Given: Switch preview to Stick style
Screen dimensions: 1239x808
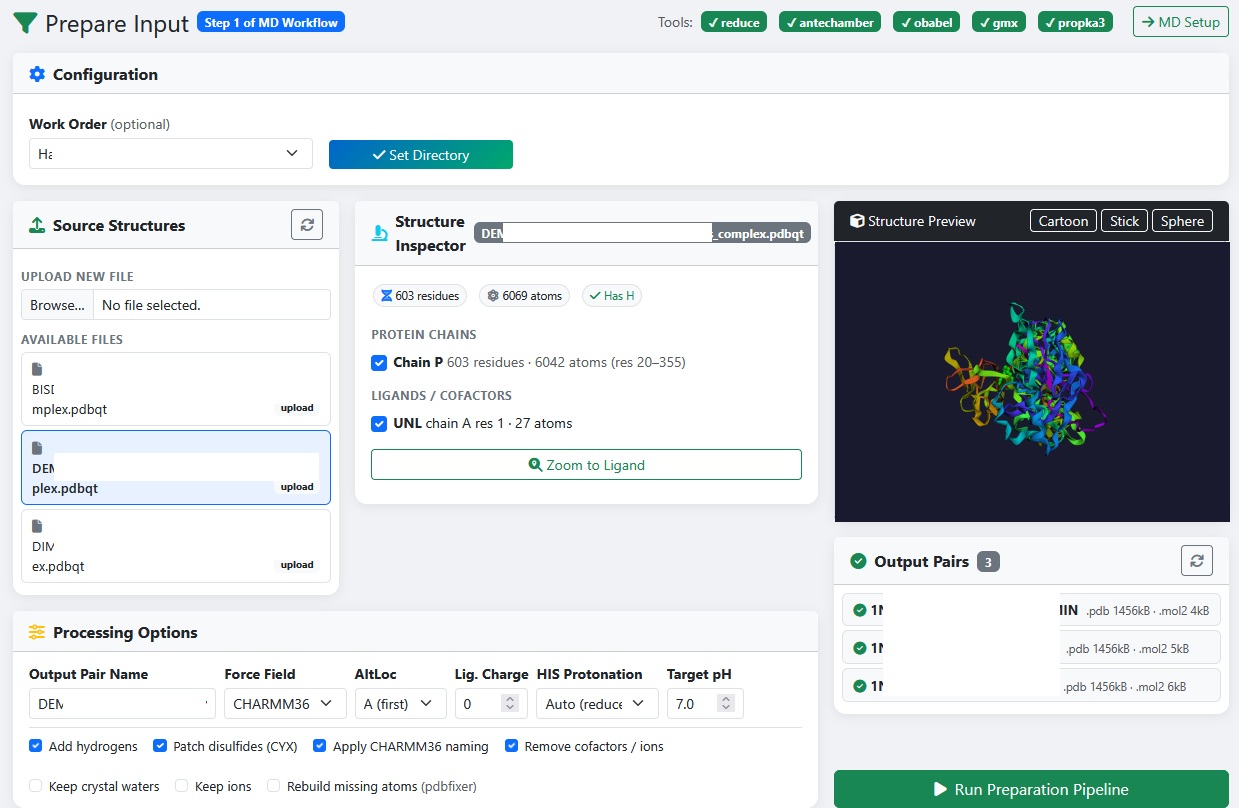Looking at the screenshot, I should 1124,221.
